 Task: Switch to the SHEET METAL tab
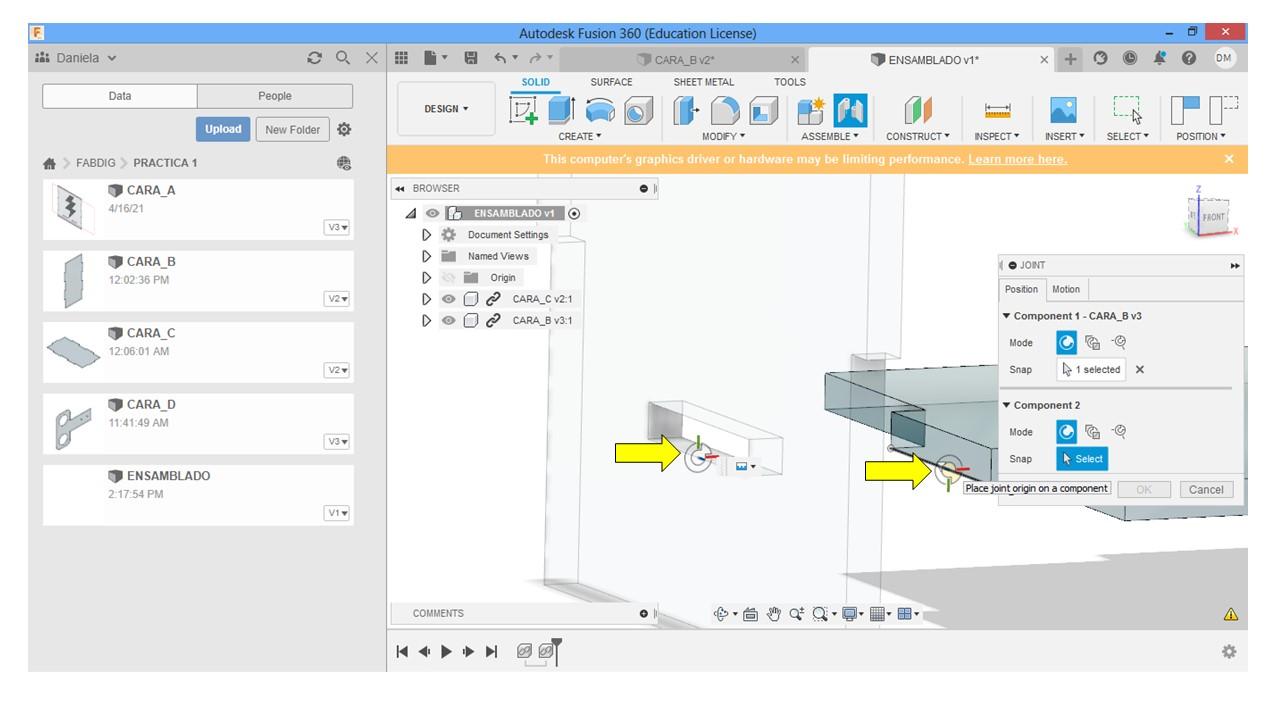pyautogui.click(x=703, y=82)
